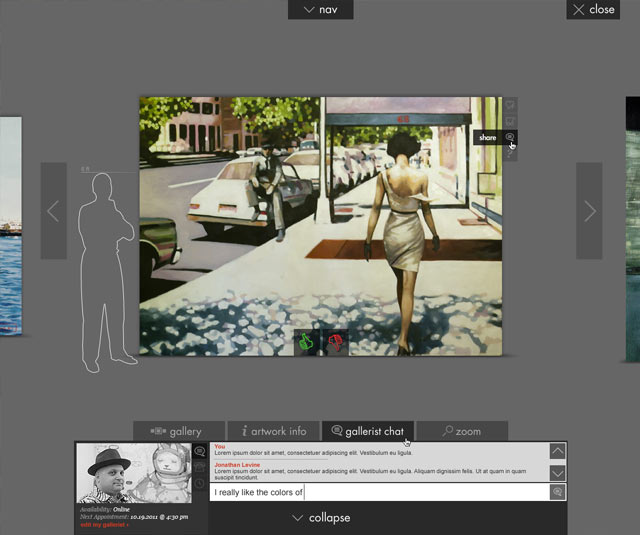Click the topmost icon in the artwork side strip
This screenshot has width=640, height=535.
click(x=510, y=105)
